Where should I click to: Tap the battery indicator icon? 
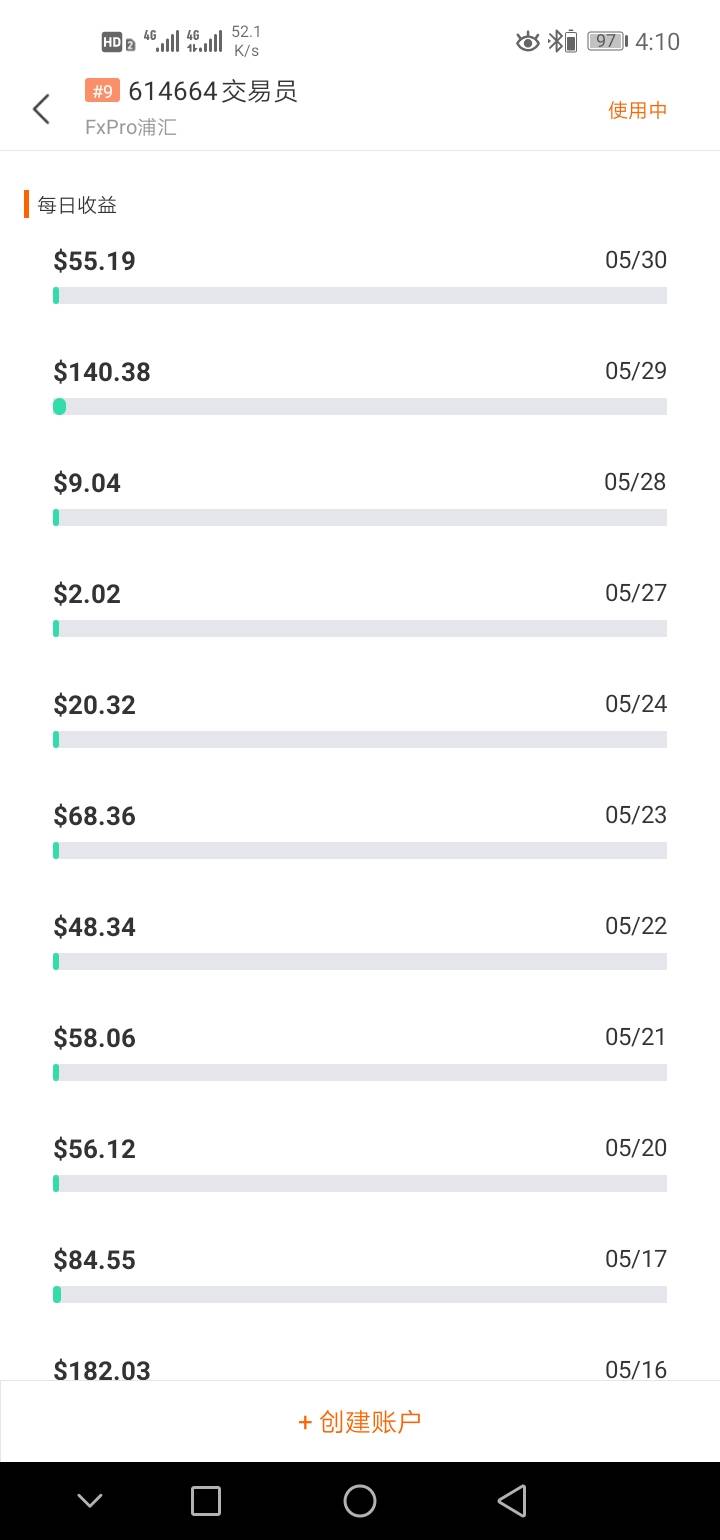(x=607, y=41)
